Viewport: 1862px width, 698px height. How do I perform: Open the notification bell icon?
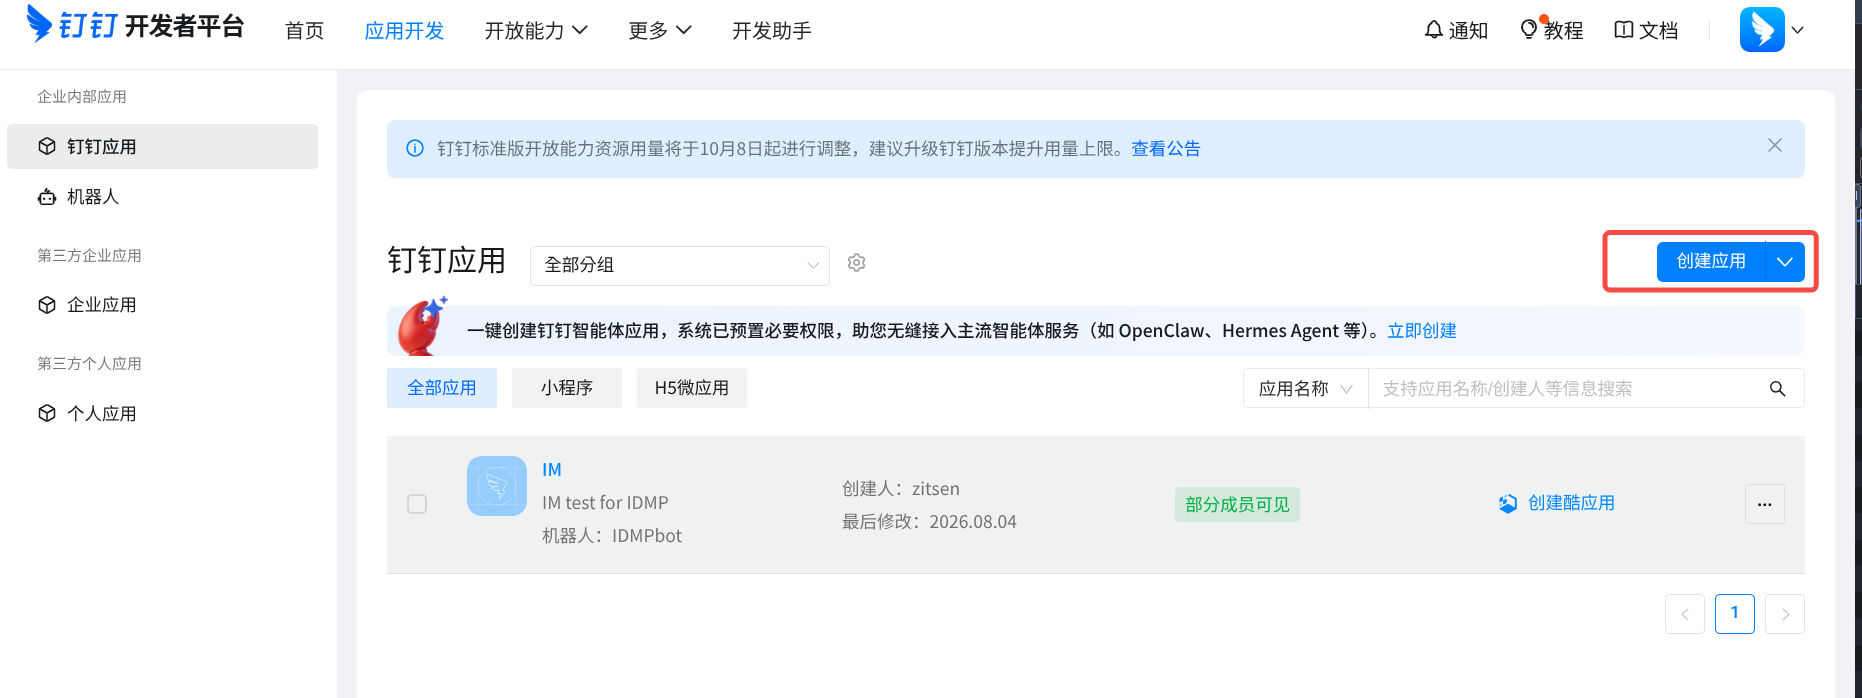click(x=1434, y=30)
